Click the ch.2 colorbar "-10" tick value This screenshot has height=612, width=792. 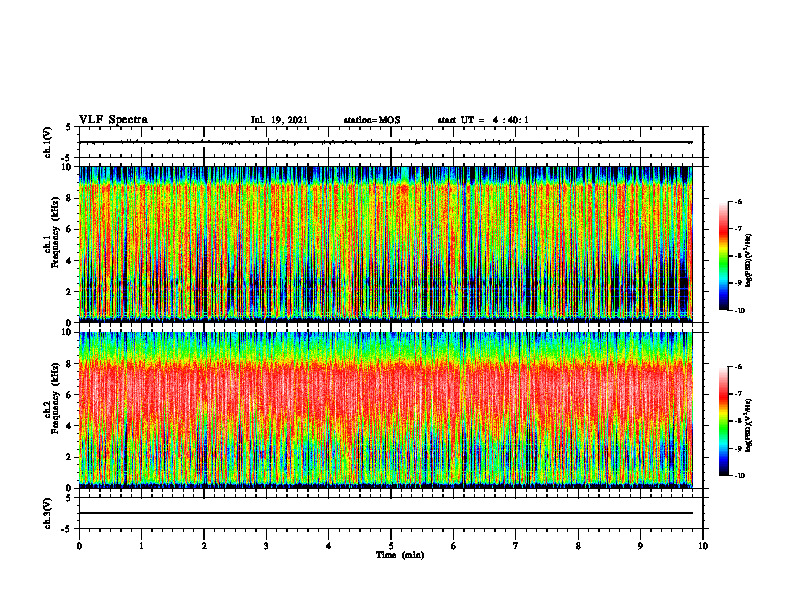click(740, 476)
